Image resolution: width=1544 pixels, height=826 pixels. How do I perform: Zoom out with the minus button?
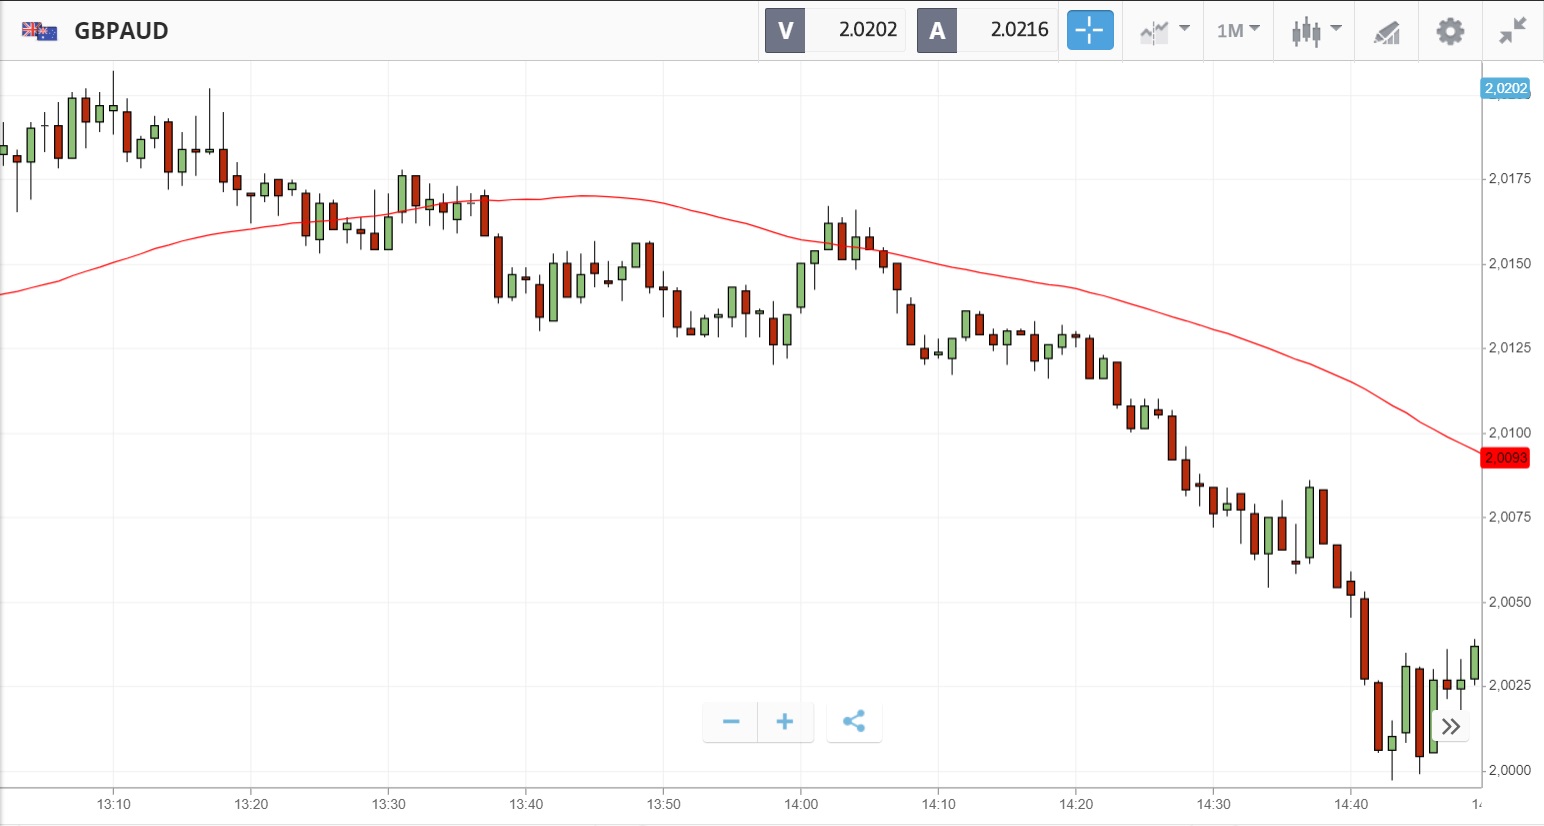[731, 722]
